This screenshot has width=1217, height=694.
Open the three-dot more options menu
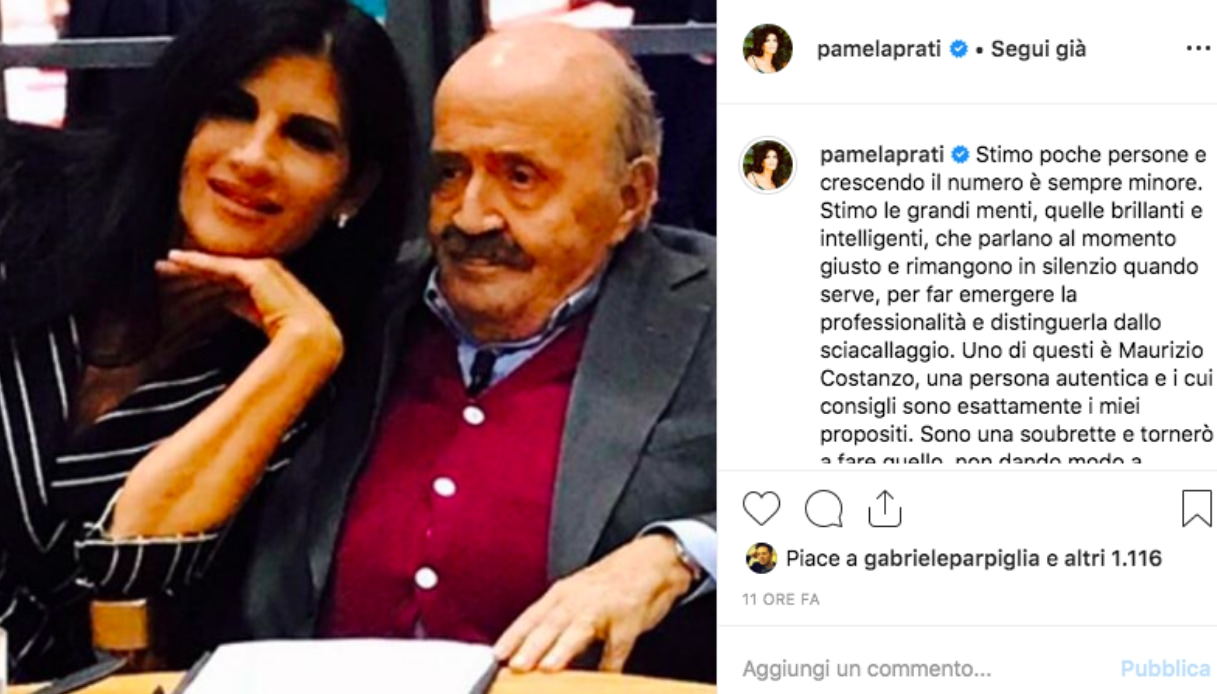pyautogui.click(x=1197, y=48)
